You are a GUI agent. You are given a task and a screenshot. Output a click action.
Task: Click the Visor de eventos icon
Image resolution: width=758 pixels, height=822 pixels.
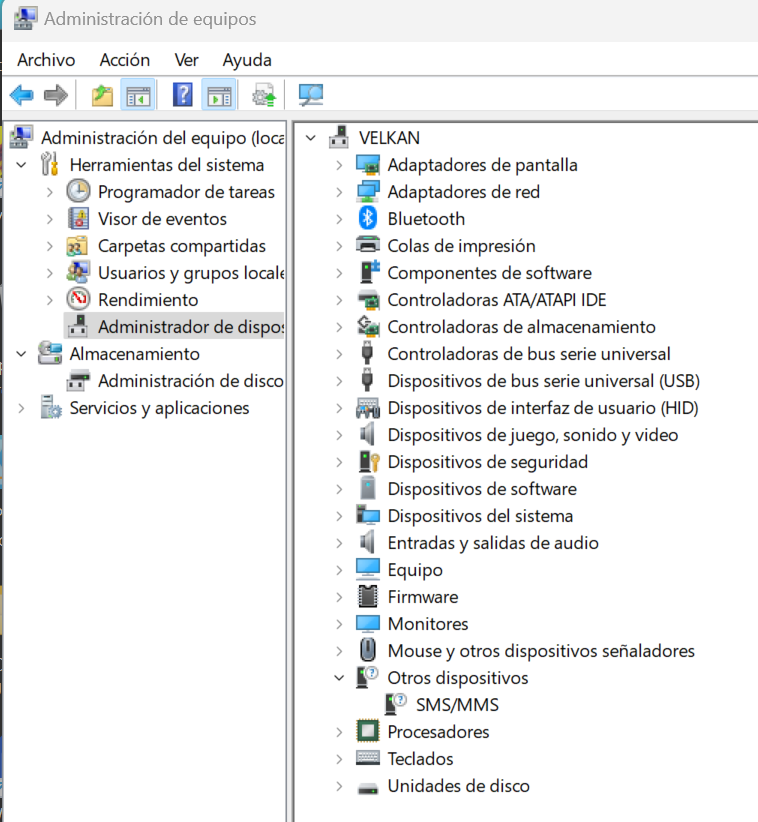79,218
